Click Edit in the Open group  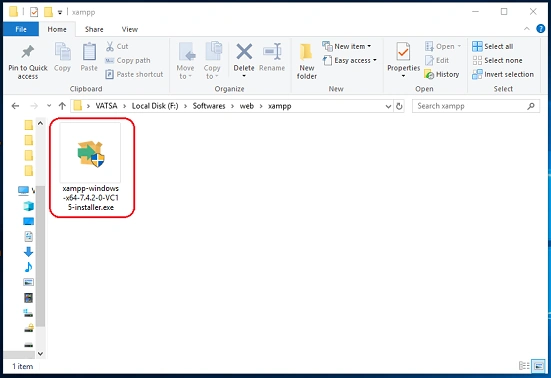(x=437, y=60)
